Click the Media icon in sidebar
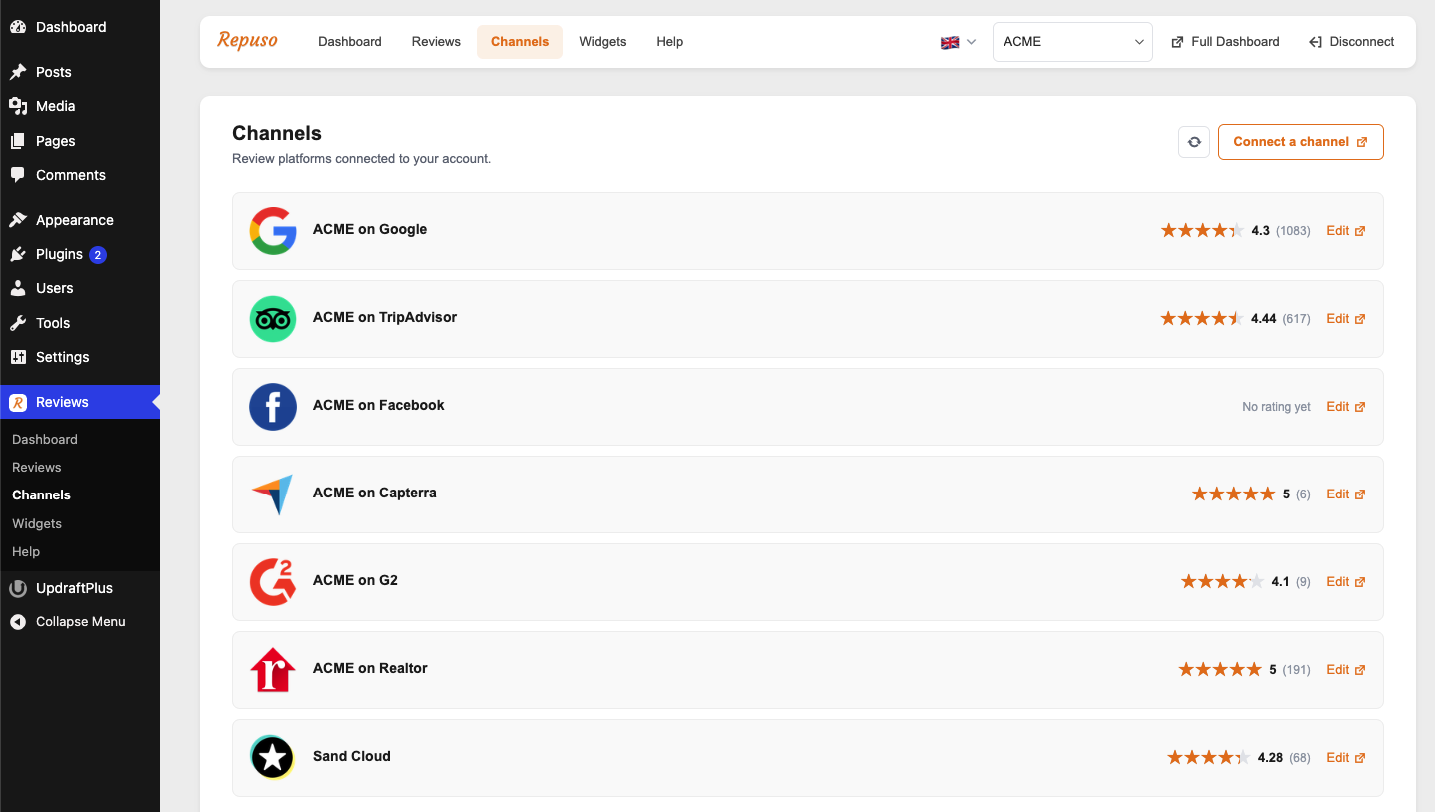Screen dimensions: 1435x812 pos(18,106)
